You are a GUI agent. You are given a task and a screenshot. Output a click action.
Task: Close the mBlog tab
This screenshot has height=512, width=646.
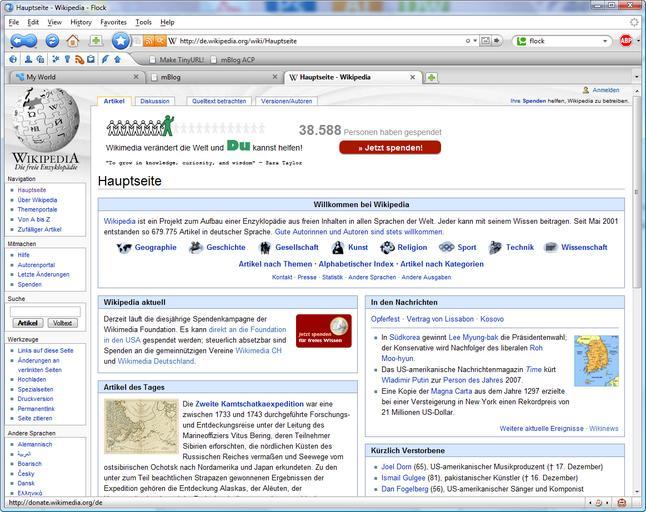click(x=275, y=77)
